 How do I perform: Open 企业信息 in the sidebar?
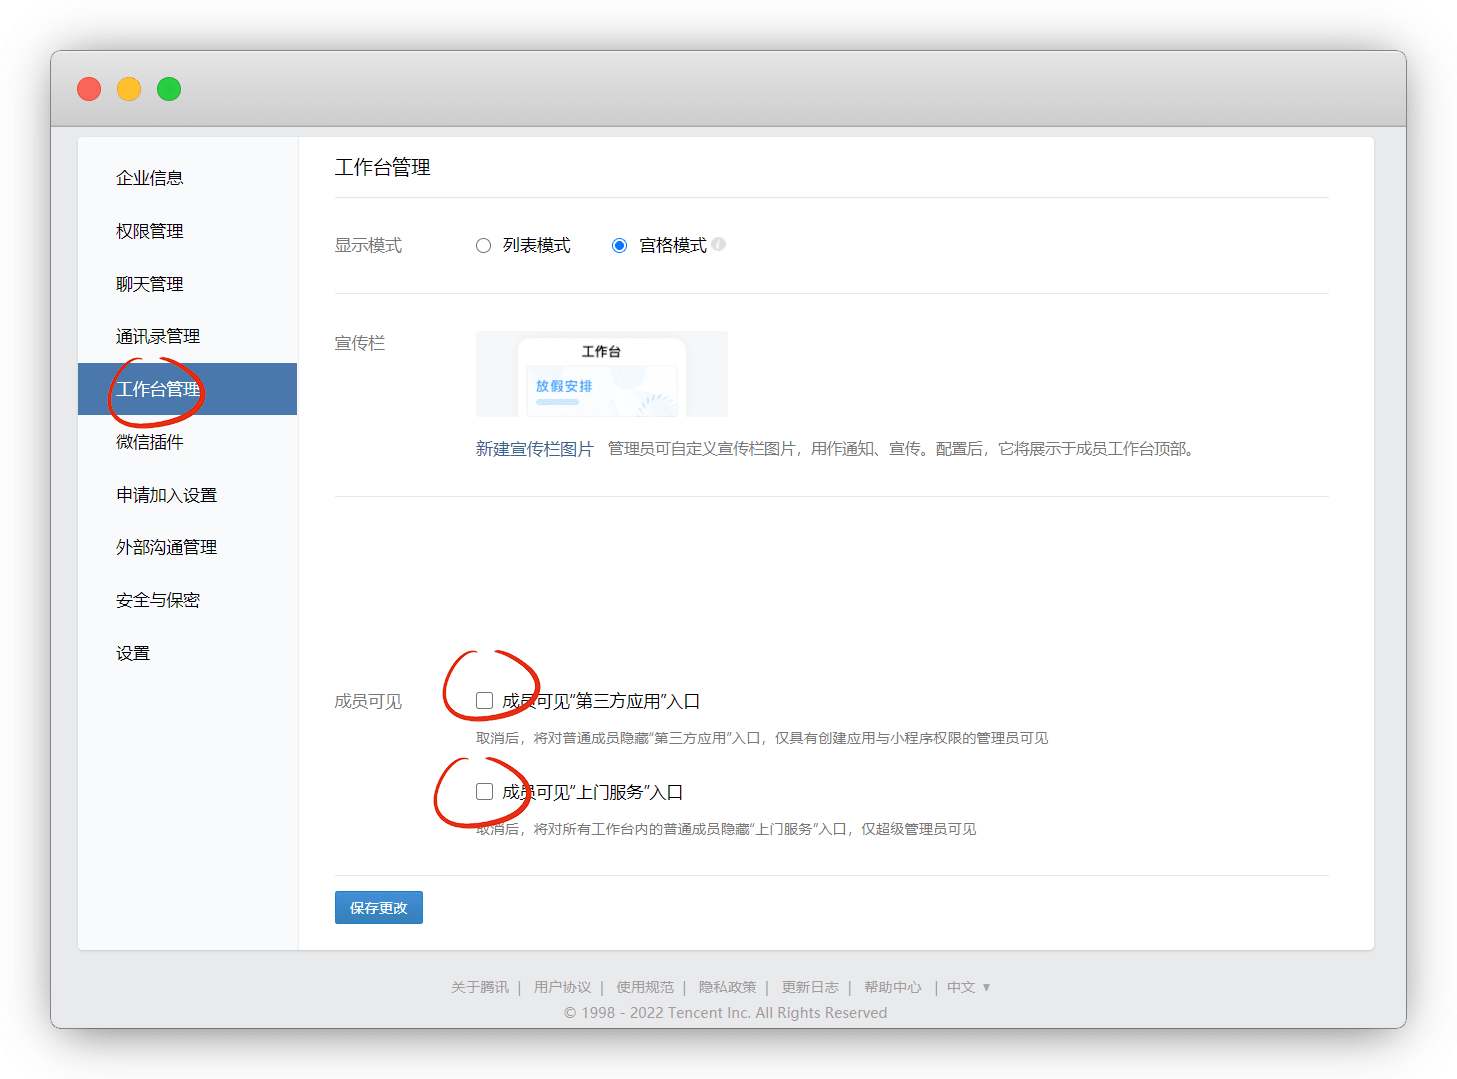click(150, 178)
